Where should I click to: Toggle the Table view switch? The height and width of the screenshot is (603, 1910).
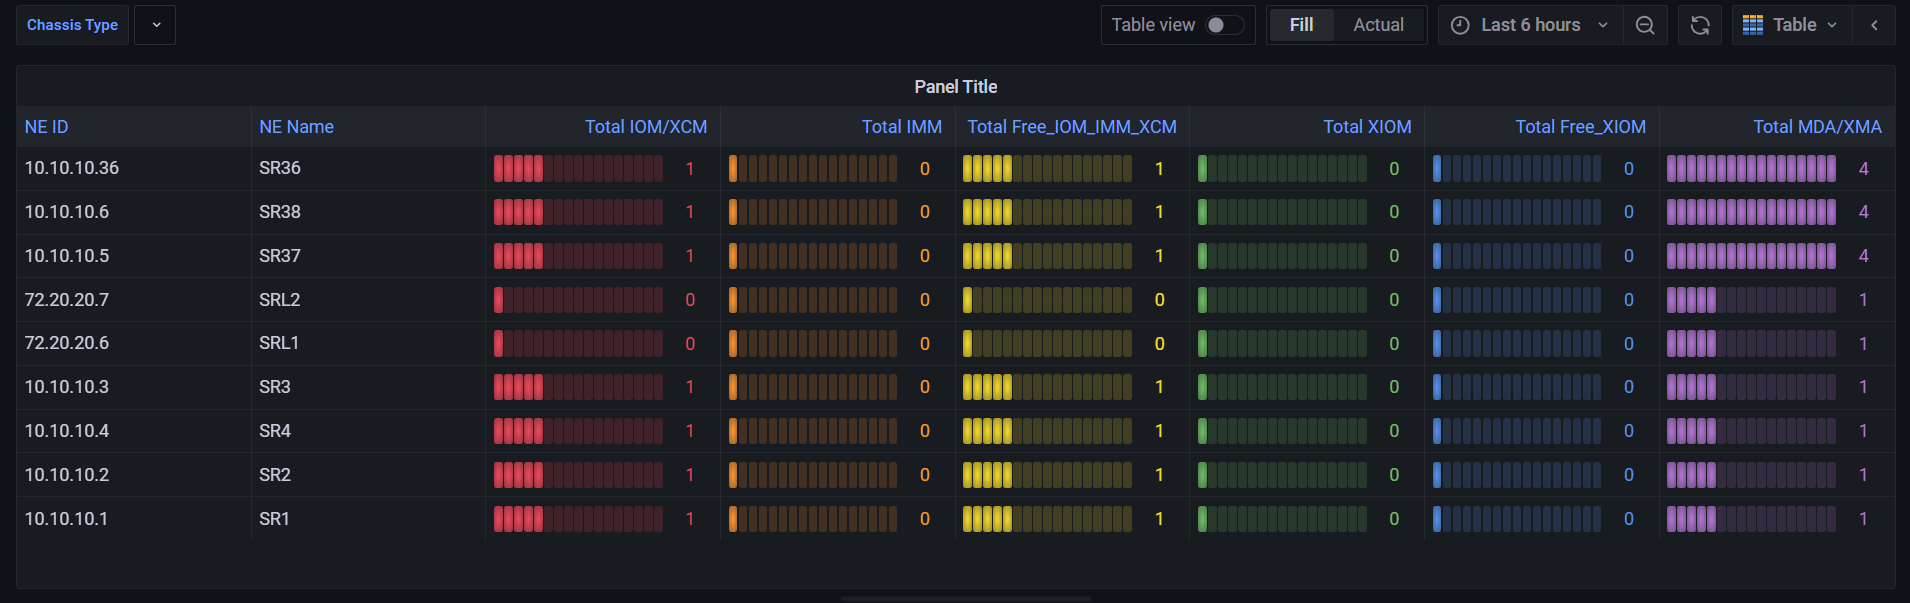point(1225,25)
